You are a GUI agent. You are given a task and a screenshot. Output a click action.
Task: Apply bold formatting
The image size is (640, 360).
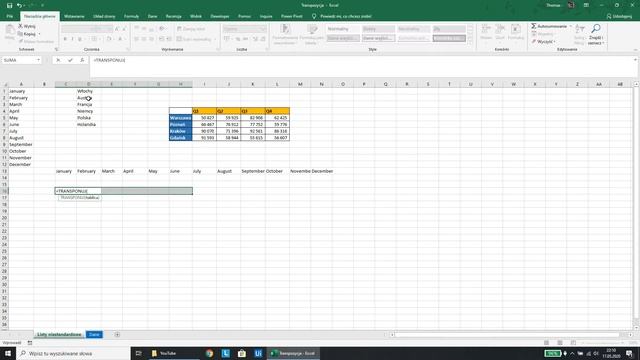[x=65, y=39]
